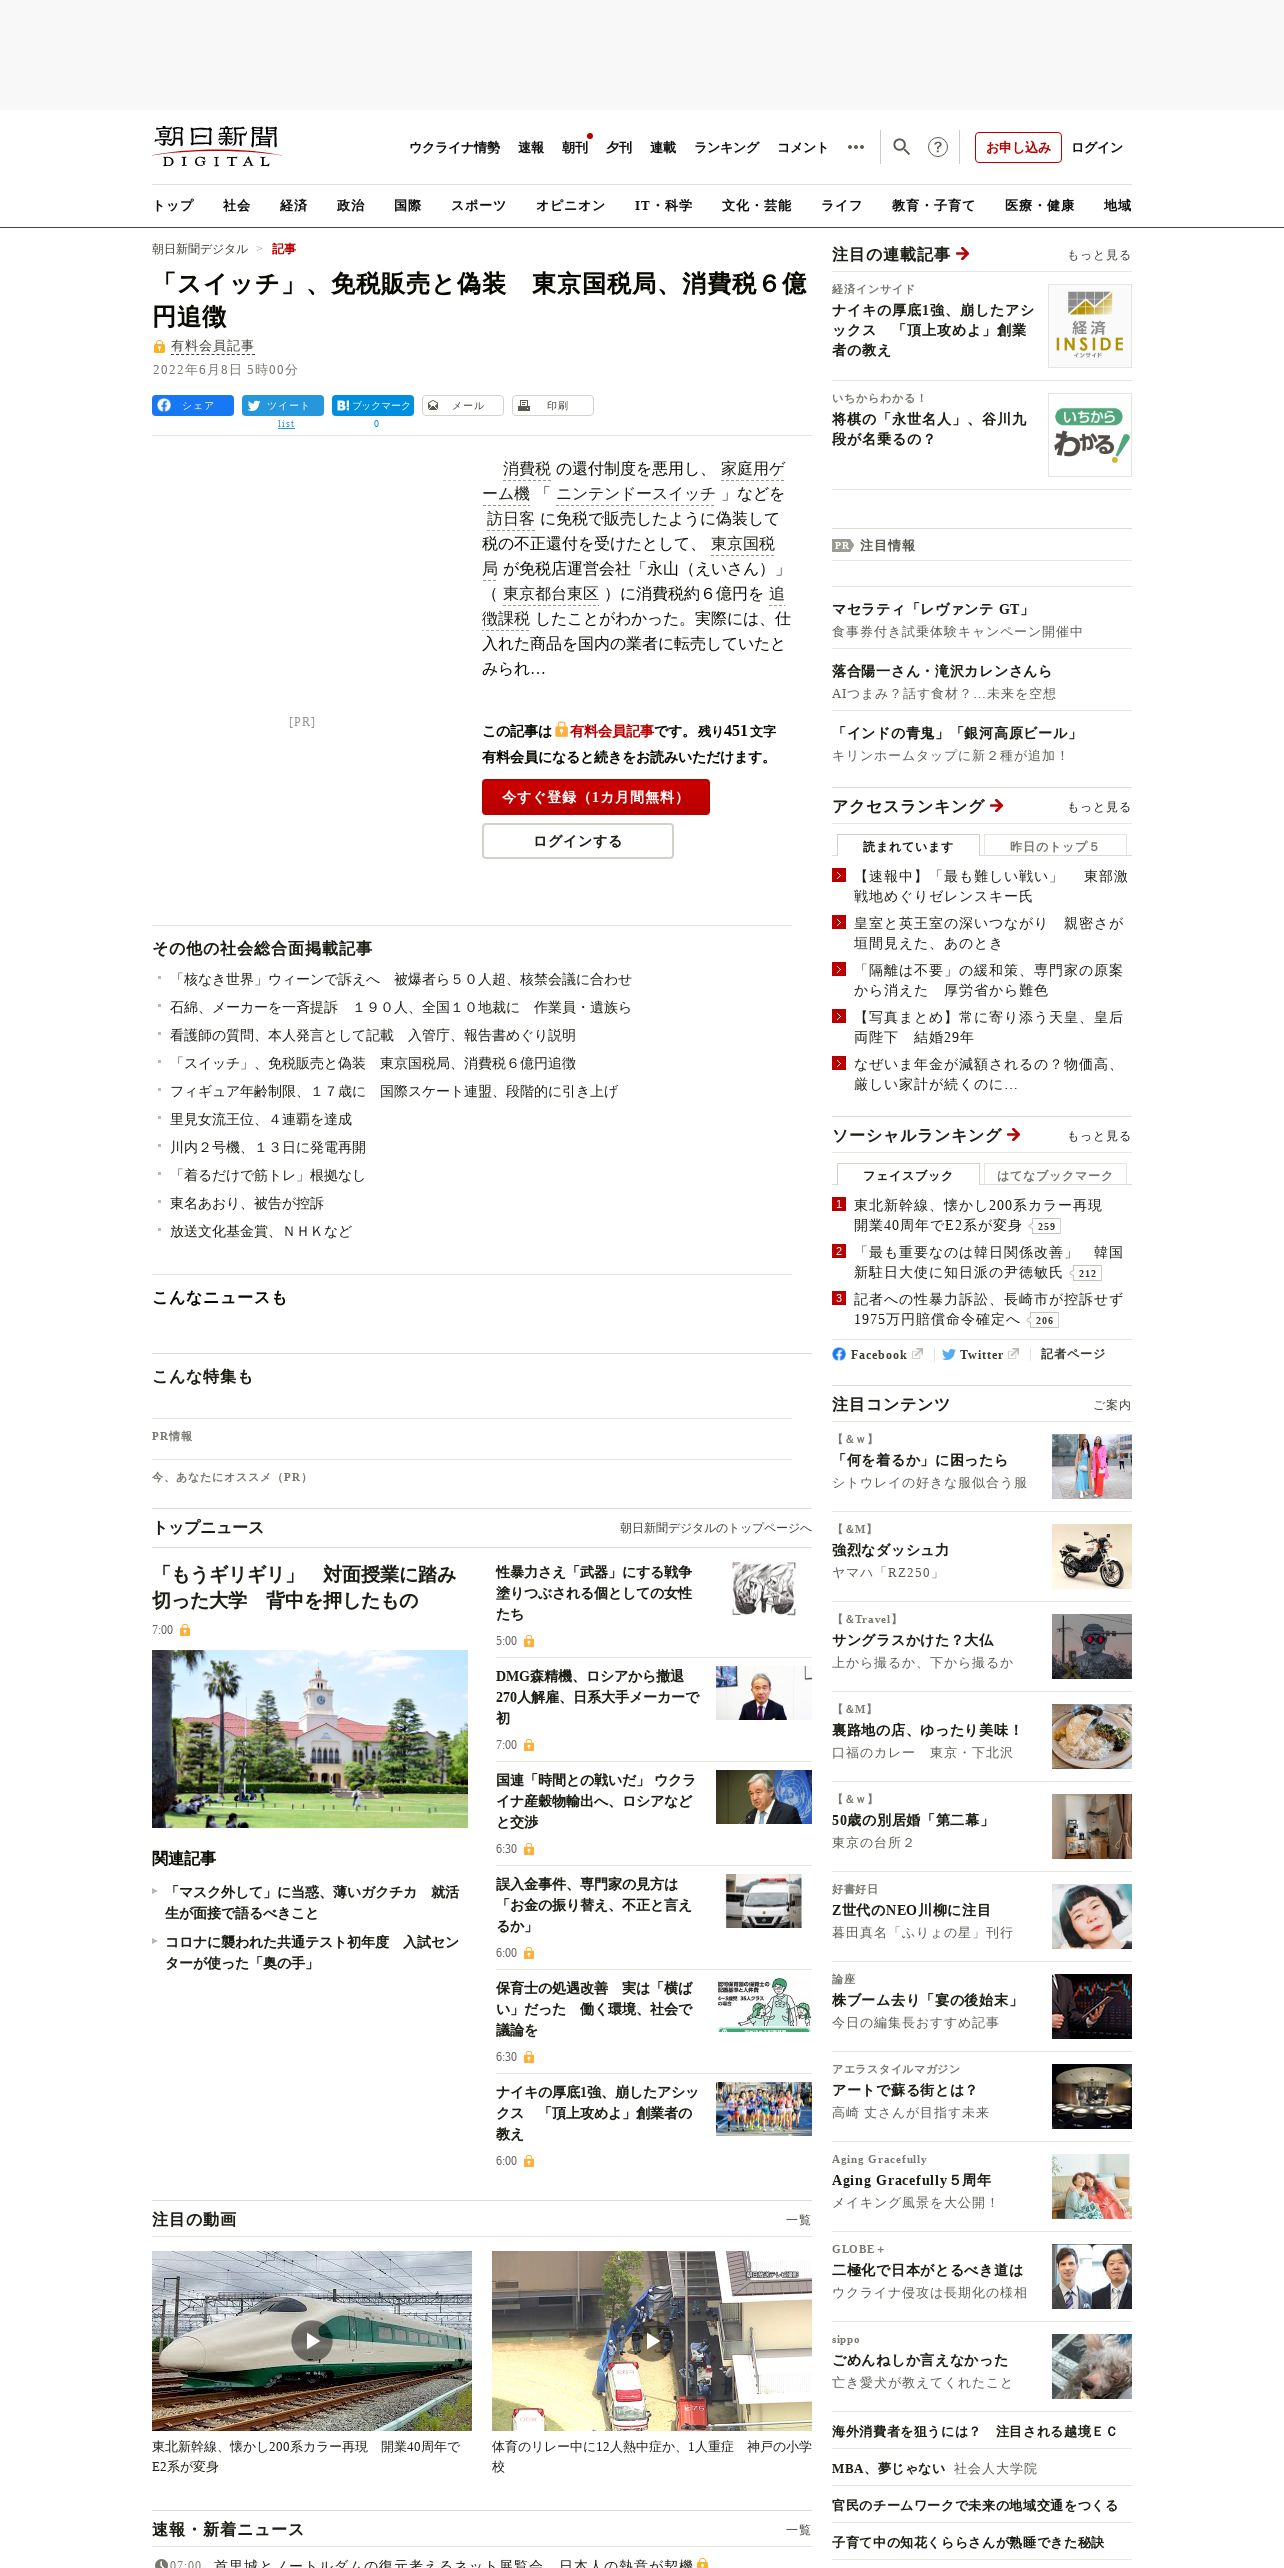Image resolution: width=1284 pixels, height=2568 pixels.
Task: Open the 東京都台東区 keyword link
Action: tap(551, 594)
